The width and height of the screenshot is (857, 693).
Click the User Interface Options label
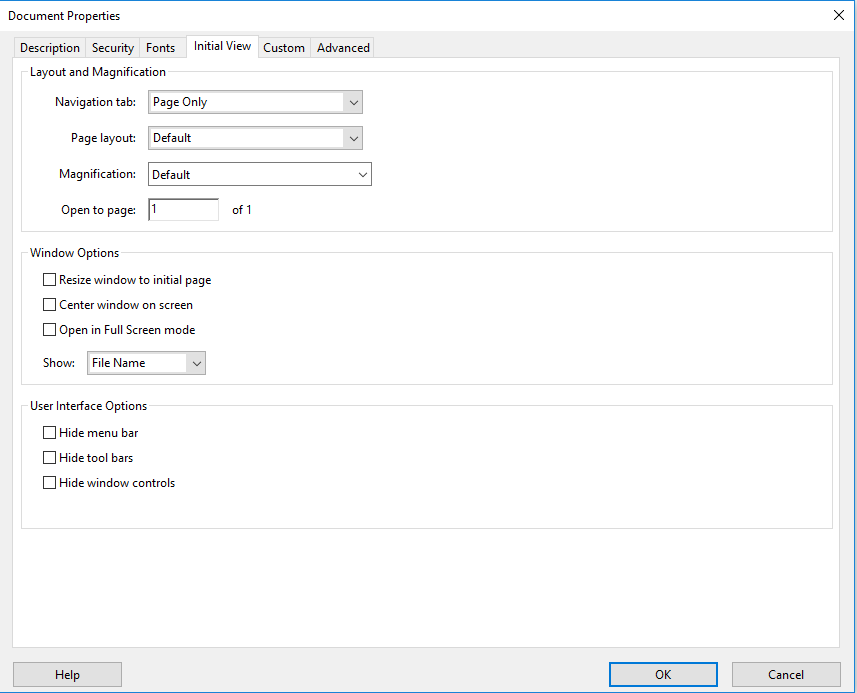pos(89,406)
